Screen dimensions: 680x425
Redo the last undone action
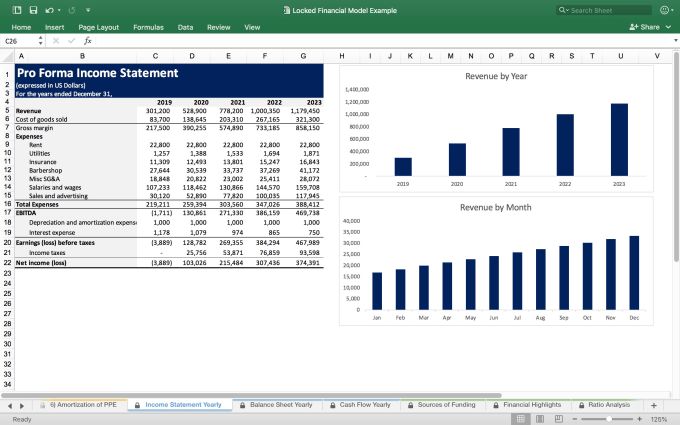click(x=72, y=10)
